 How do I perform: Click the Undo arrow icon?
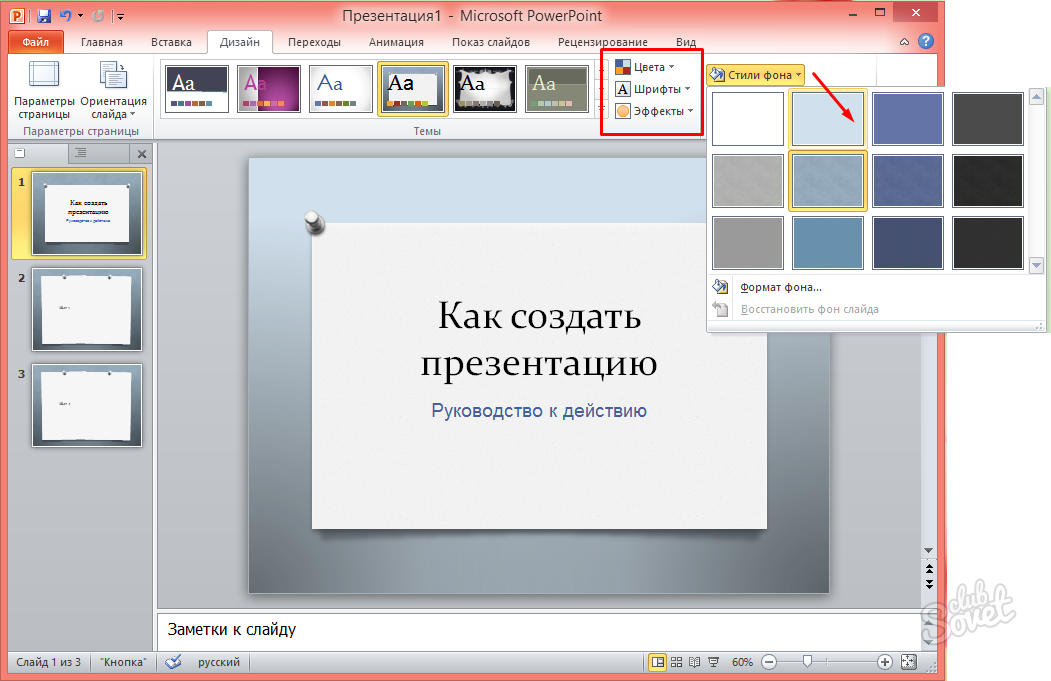click(x=65, y=16)
